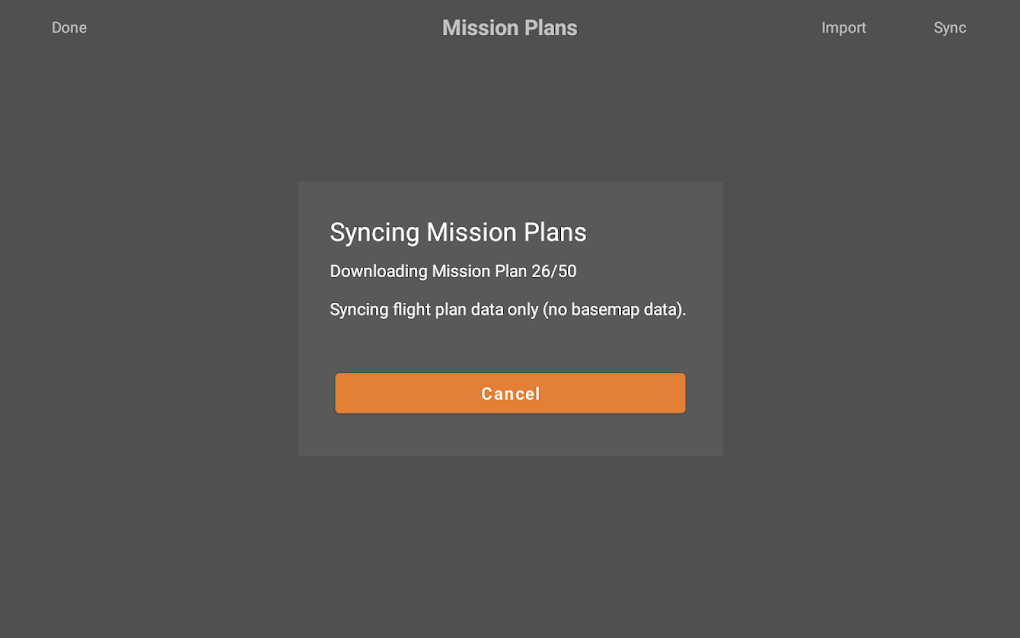Stop the sync using Cancel
This screenshot has width=1020, height=638.
(510, 393)
